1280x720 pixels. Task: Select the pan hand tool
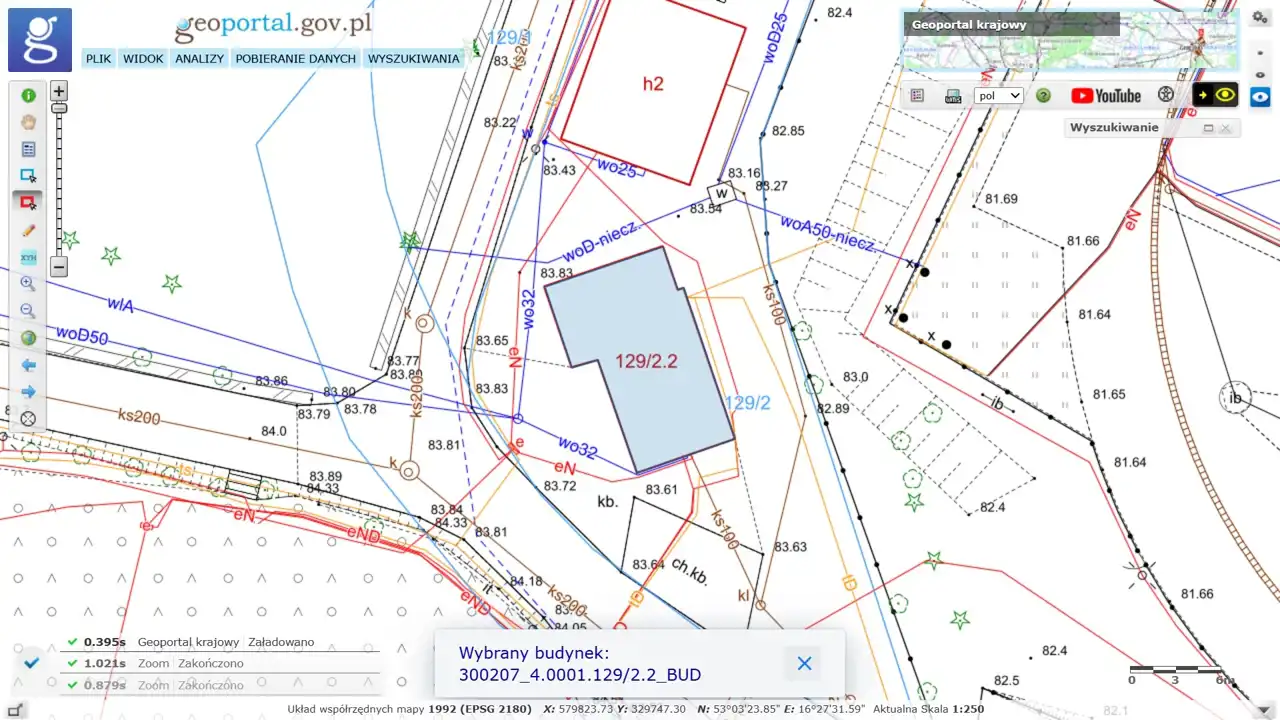coord(28,122)
